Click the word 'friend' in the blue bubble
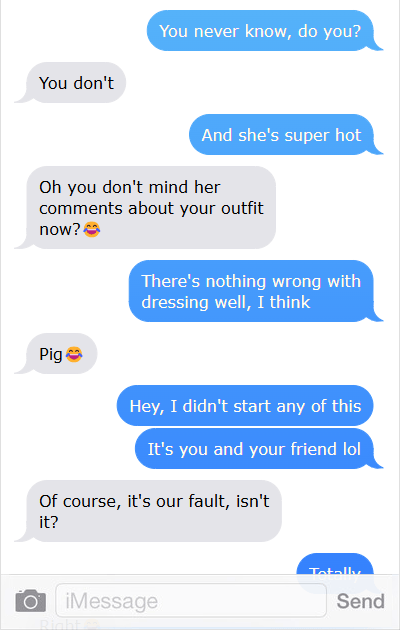This screenshot has height=630, width=400. pyautogui.click(x=314, y=449)
